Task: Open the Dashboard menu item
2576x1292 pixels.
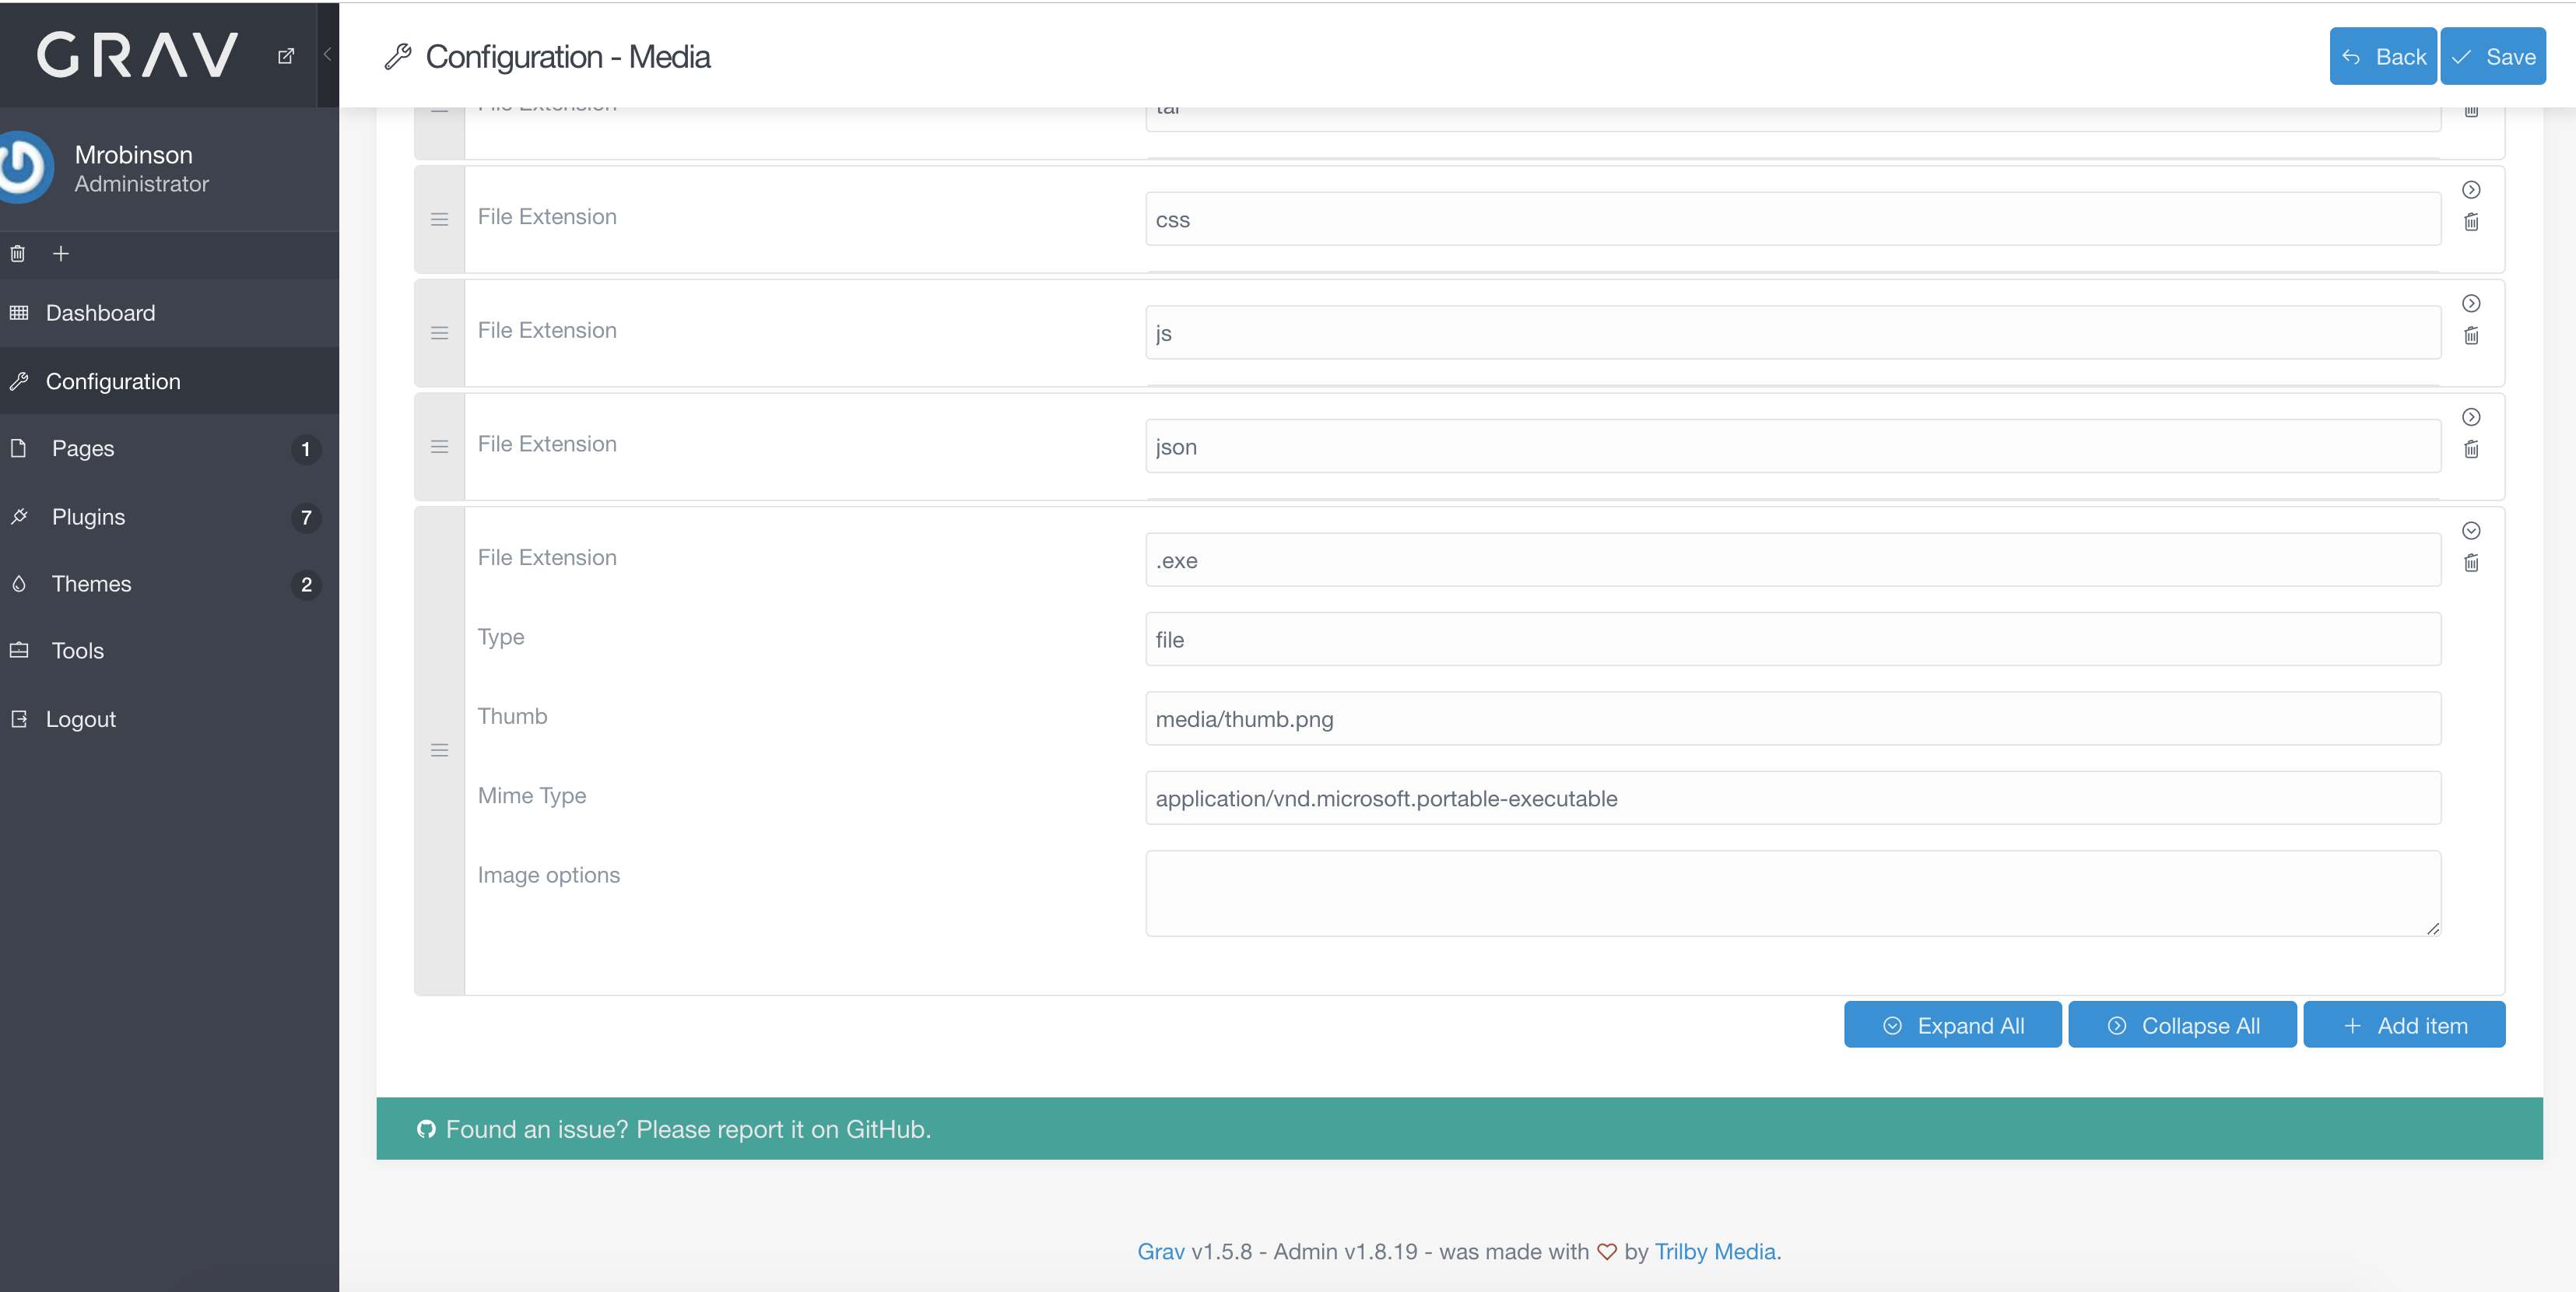Action: [x=169, y=313]
